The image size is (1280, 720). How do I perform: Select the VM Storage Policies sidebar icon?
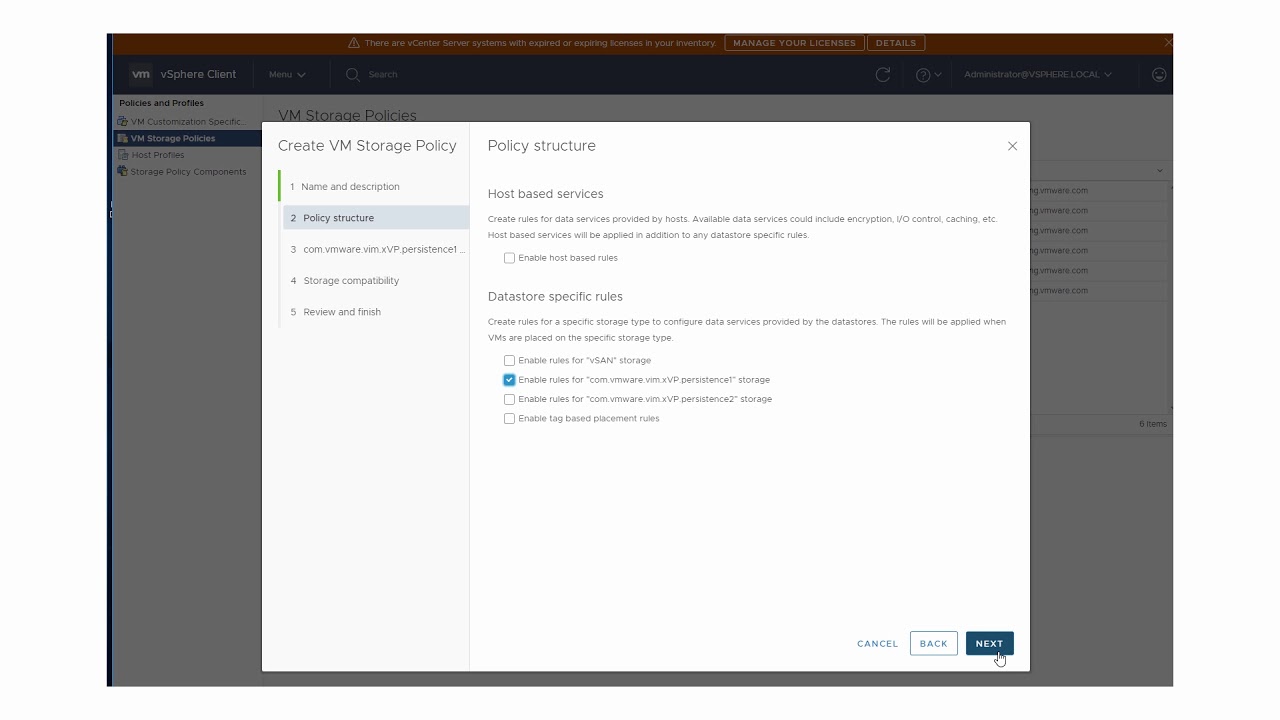pyautogui.click(x=123, y=138)
